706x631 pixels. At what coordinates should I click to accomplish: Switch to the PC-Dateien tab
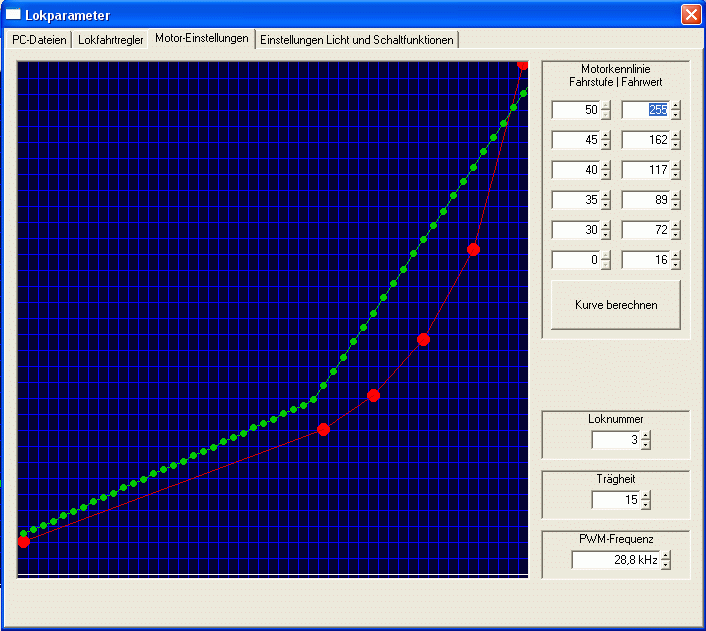click(39, 40)
